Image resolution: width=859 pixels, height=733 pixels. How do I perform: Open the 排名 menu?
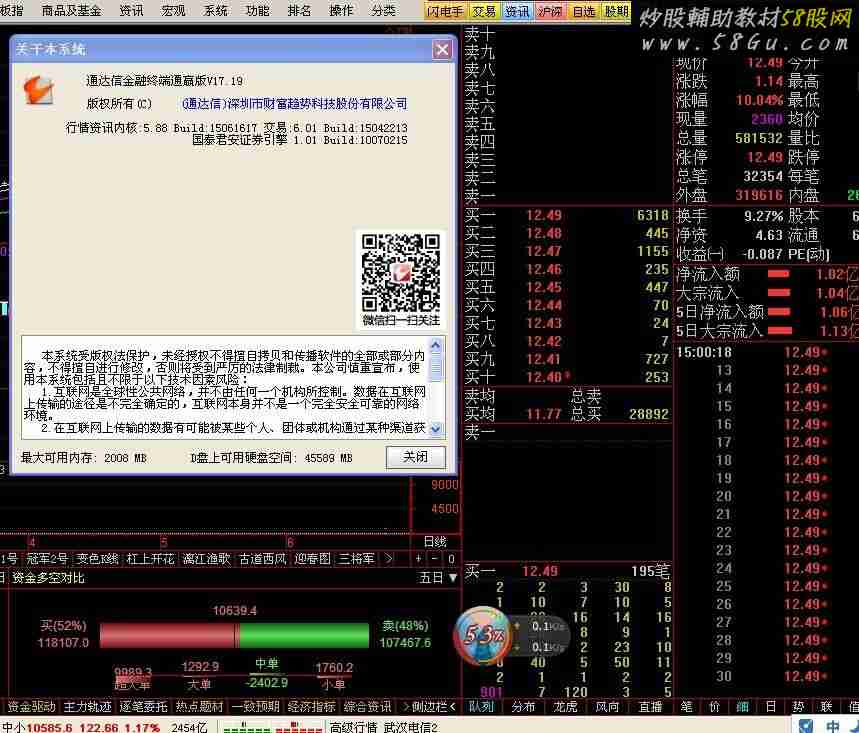tap(299, 10)
